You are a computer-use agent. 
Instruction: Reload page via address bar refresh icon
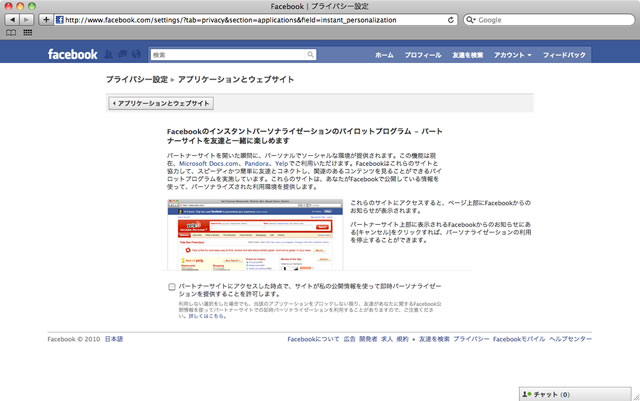451,20
